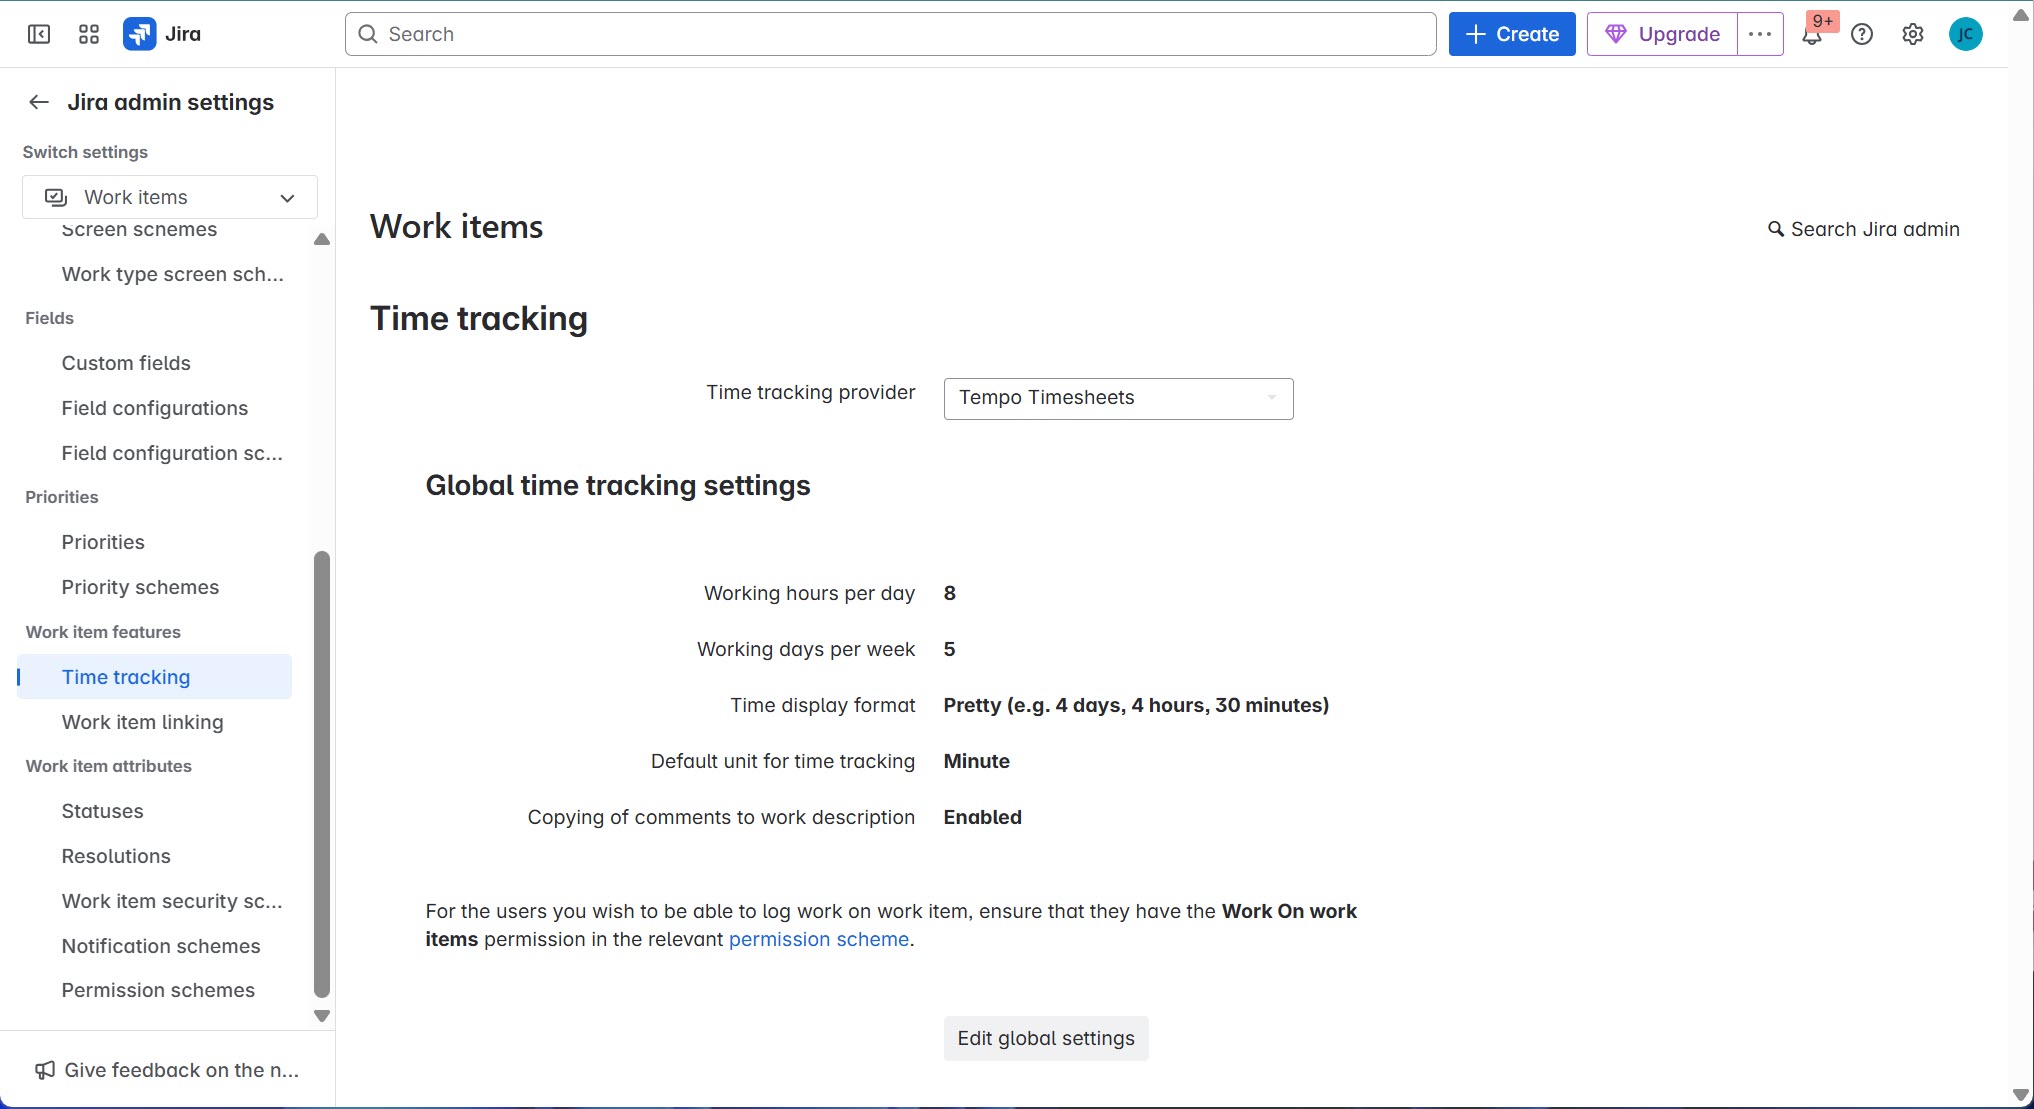2034x1109 pixels.
Task: Click the Jira logo
Action: click(x=141, y=33)
